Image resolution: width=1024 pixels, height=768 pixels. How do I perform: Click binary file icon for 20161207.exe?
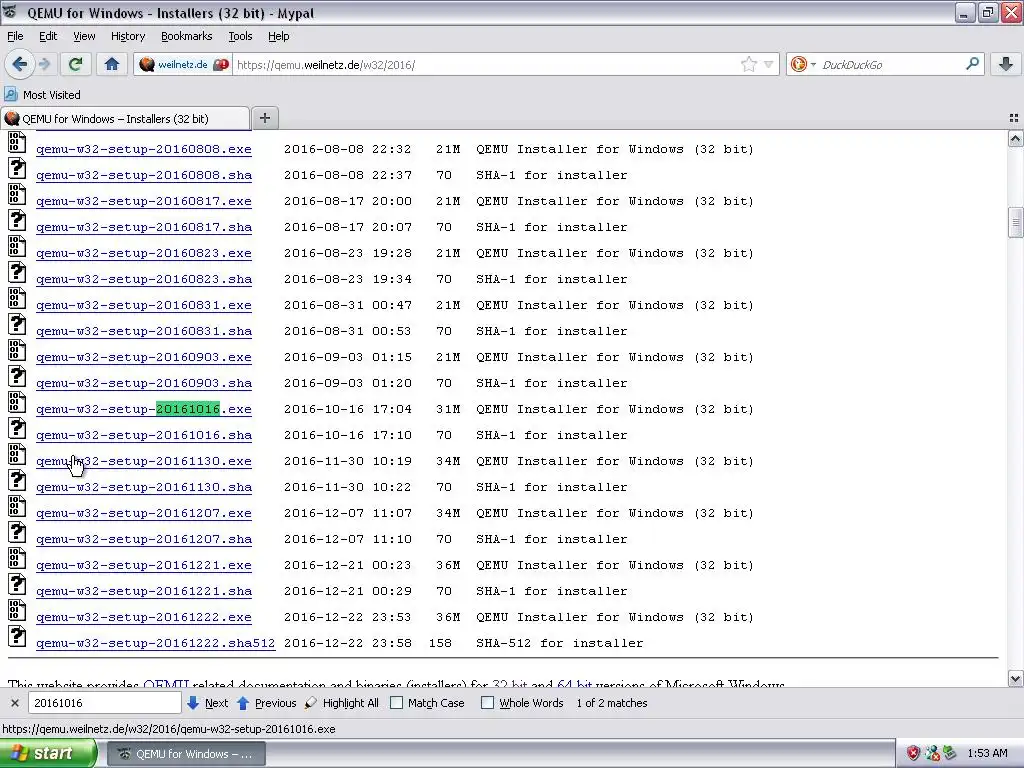point(17,506)
